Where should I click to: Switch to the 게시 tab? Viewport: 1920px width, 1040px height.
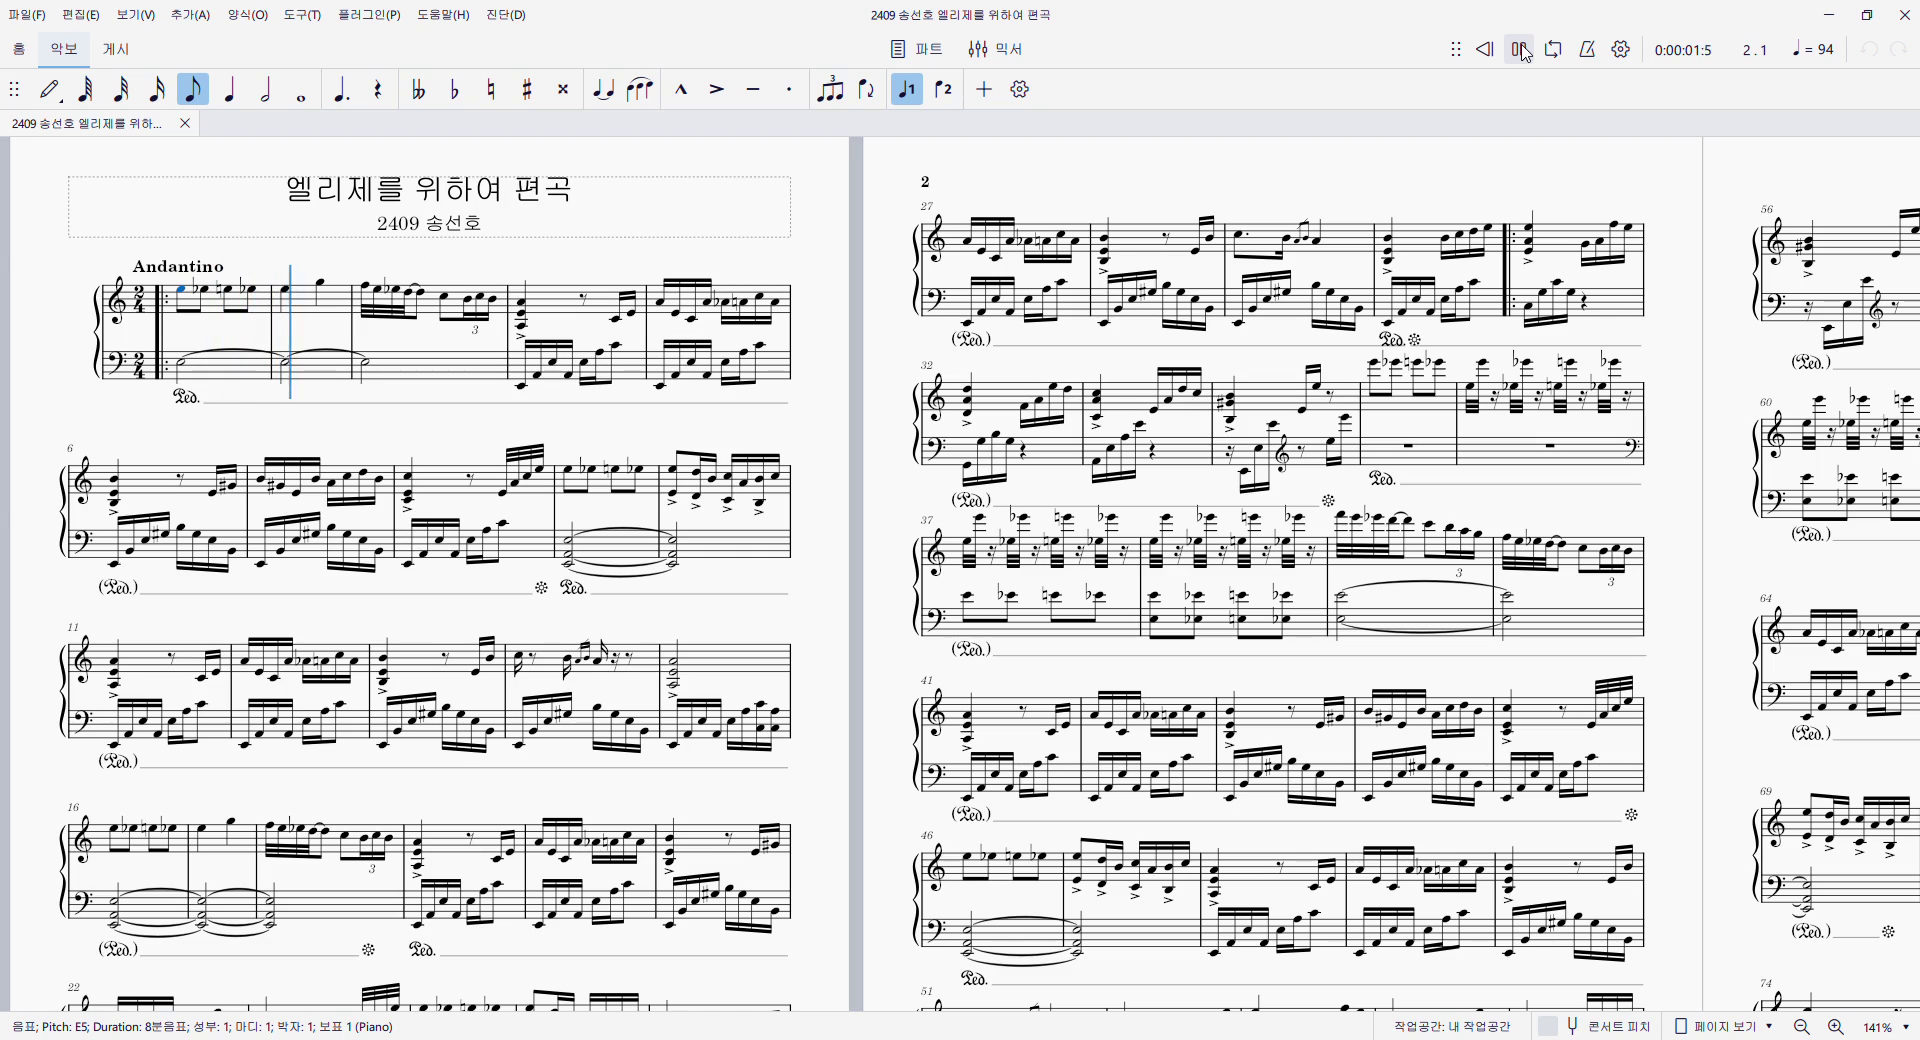point(116,49)
